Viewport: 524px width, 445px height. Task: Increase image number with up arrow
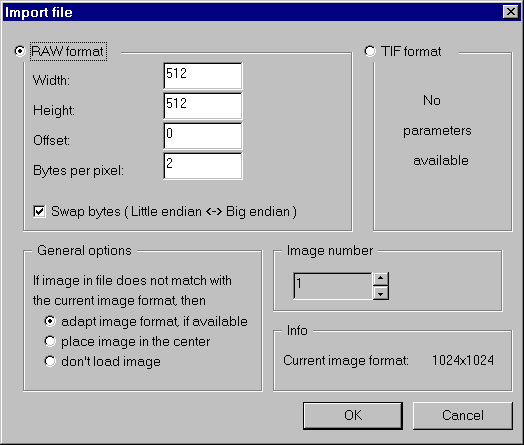[381, 279]
